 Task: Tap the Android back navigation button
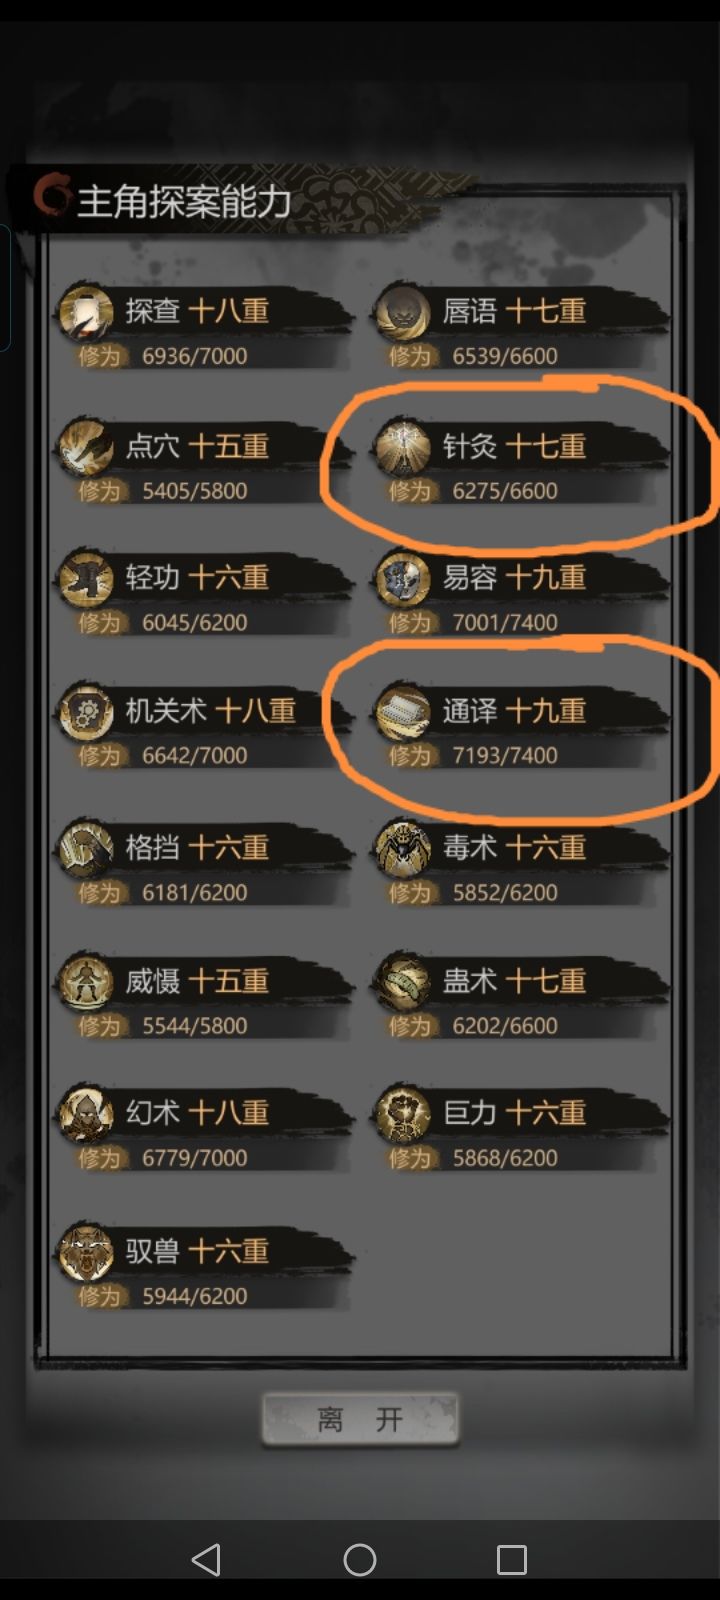pyautogui.click(x=206, y=1559)
